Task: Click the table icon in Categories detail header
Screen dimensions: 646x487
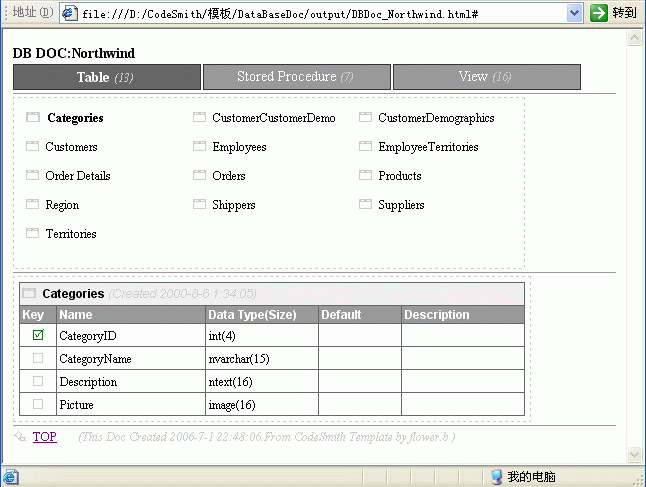Action: pyautogui.click(x=29, y=293)
